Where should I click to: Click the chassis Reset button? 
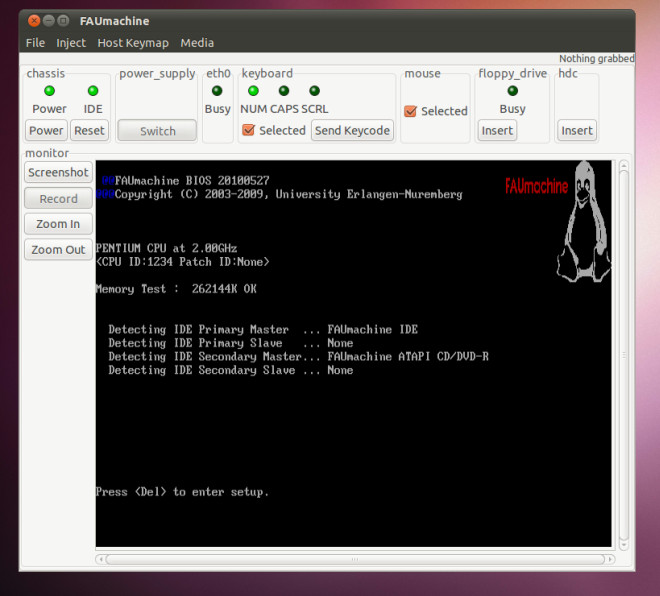(89, 130)
